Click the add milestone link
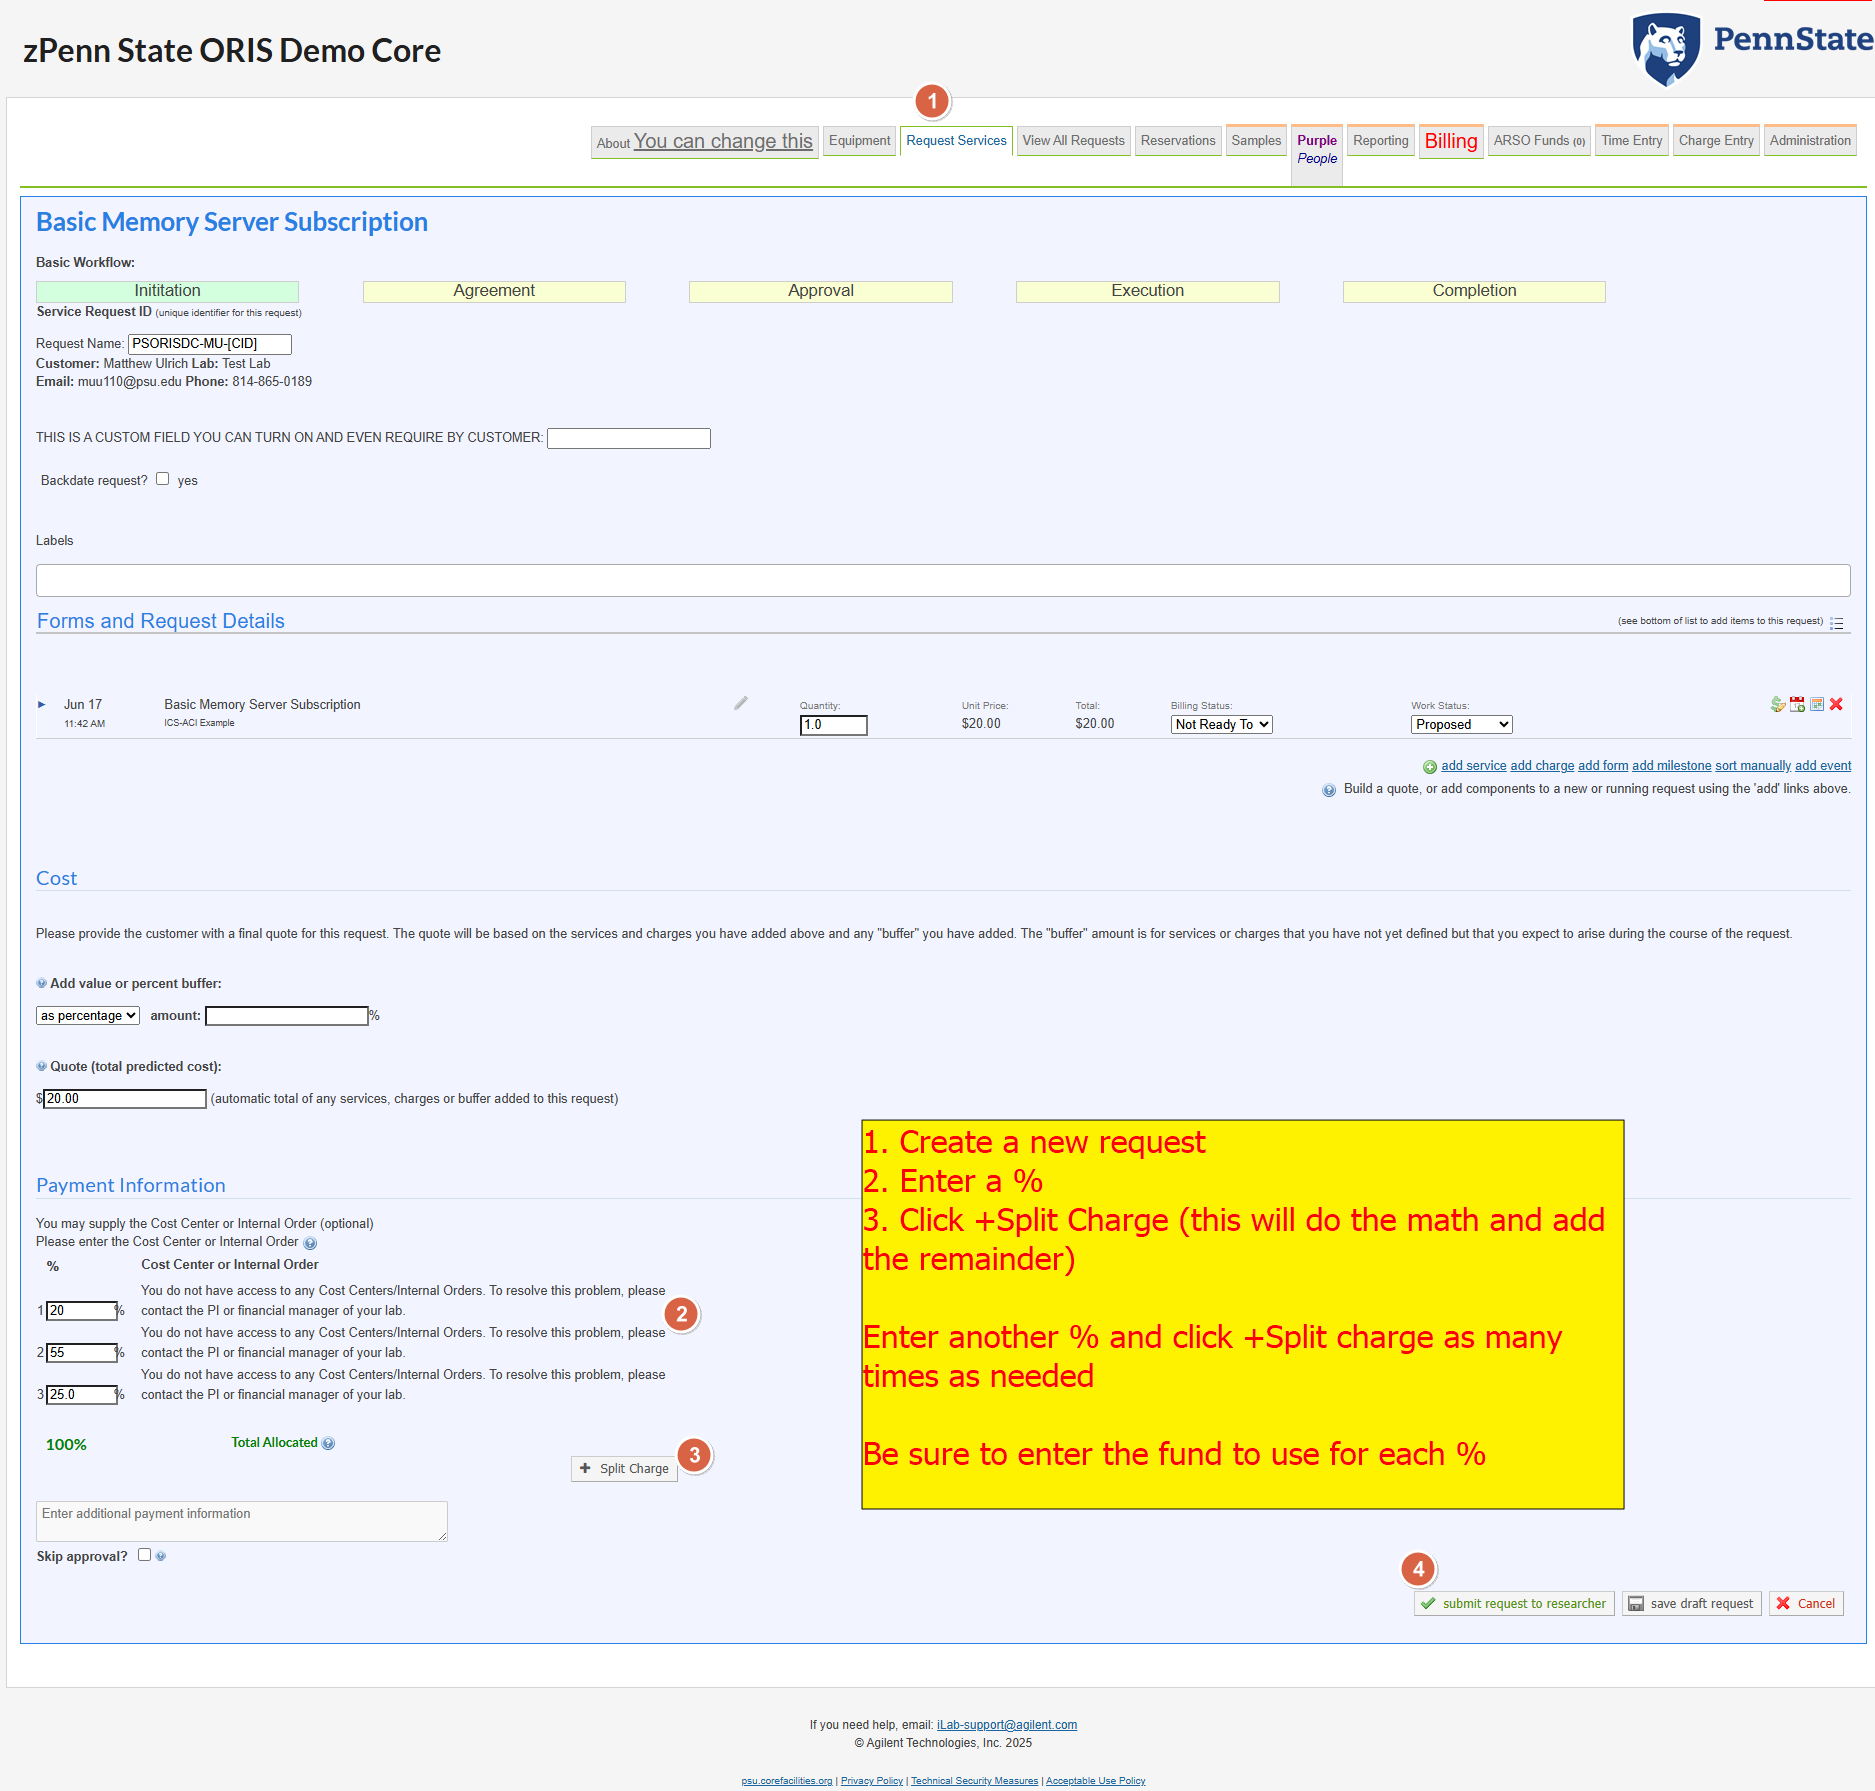 point(1671,766)
